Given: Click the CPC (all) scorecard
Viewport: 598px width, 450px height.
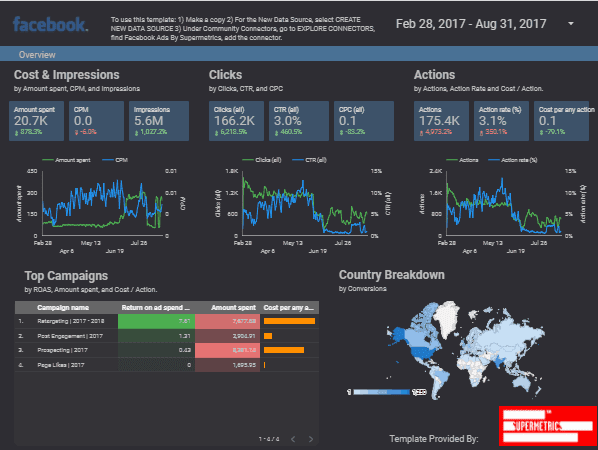Looking at the screenshot, I should point(364,121).
